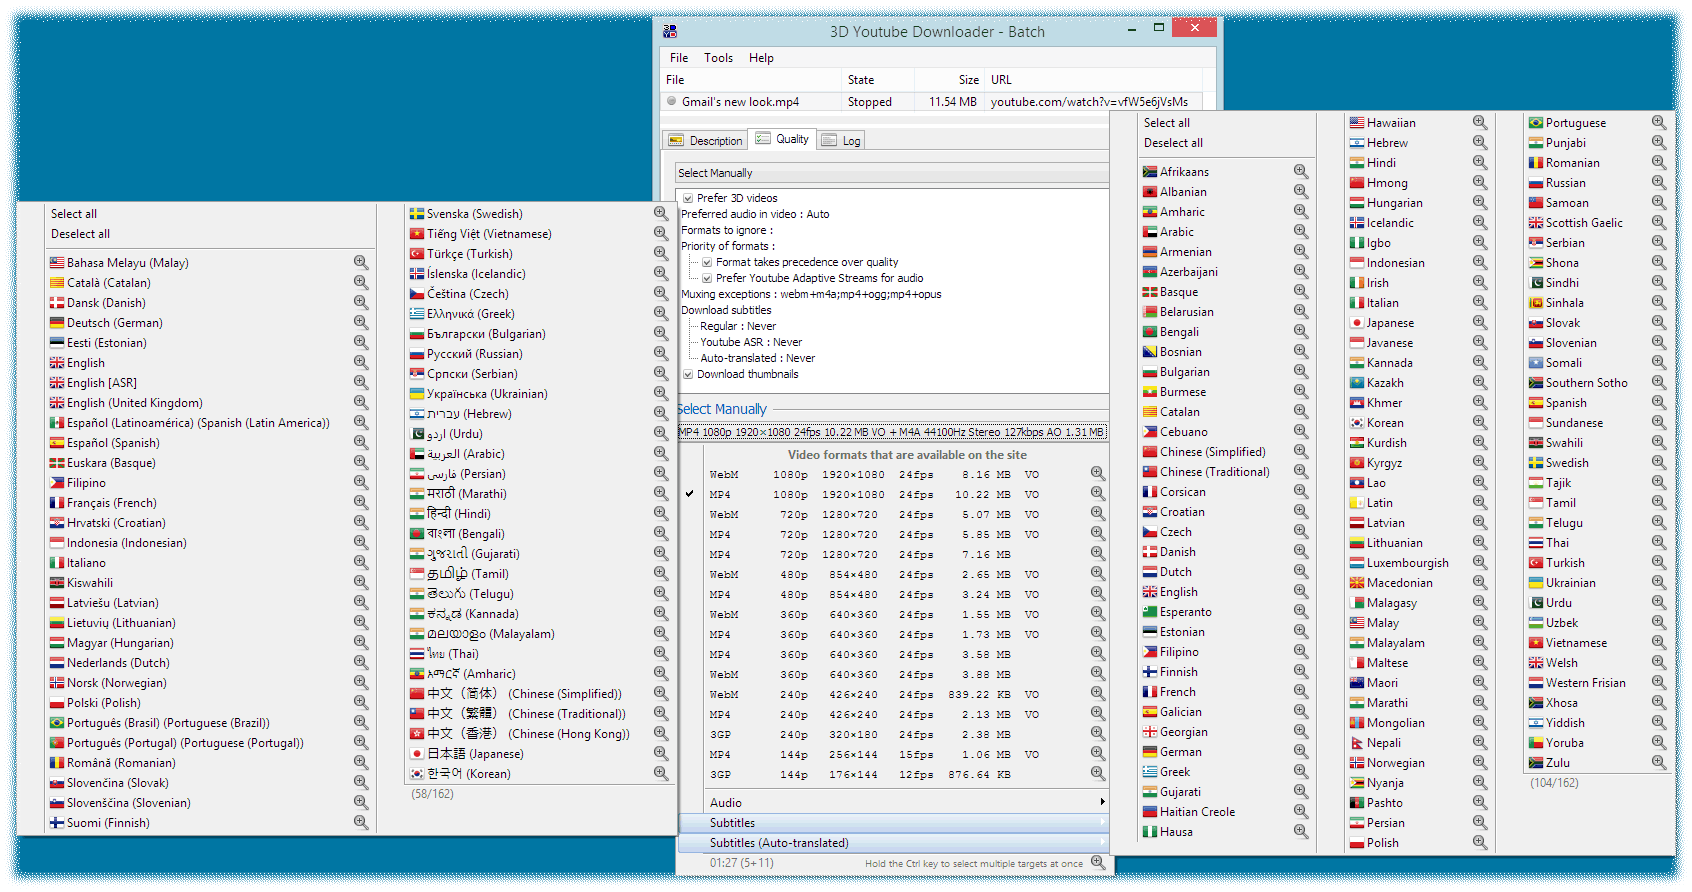Click the URL column header
The height and width of the screenshot is (892, 1692).
click(1093, 80)
